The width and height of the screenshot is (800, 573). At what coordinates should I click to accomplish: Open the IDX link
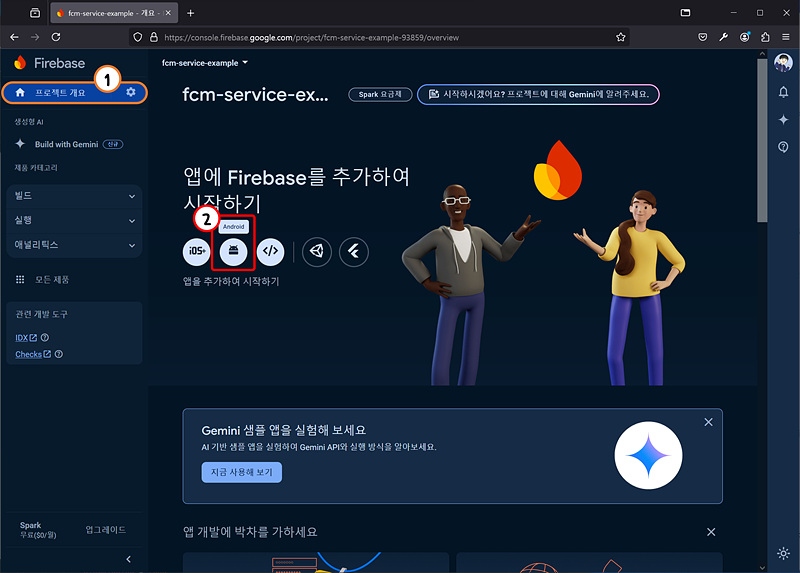[26, 337]
